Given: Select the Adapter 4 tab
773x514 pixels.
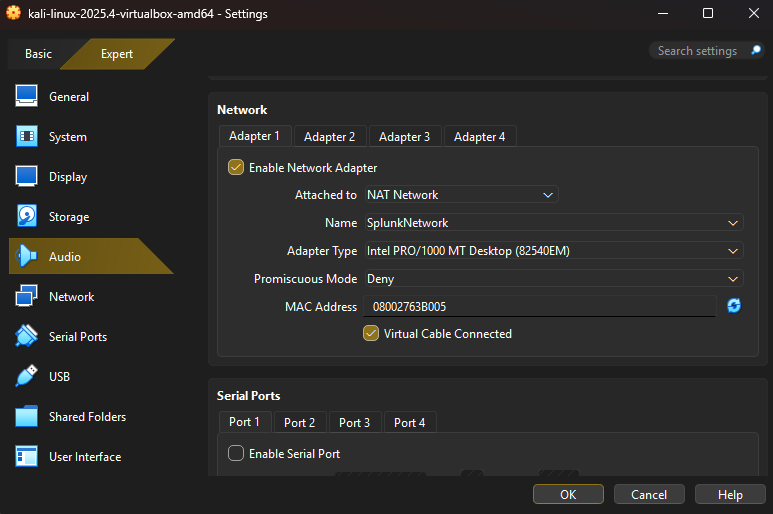Looking at the screenshot, I should pos(479,137).
